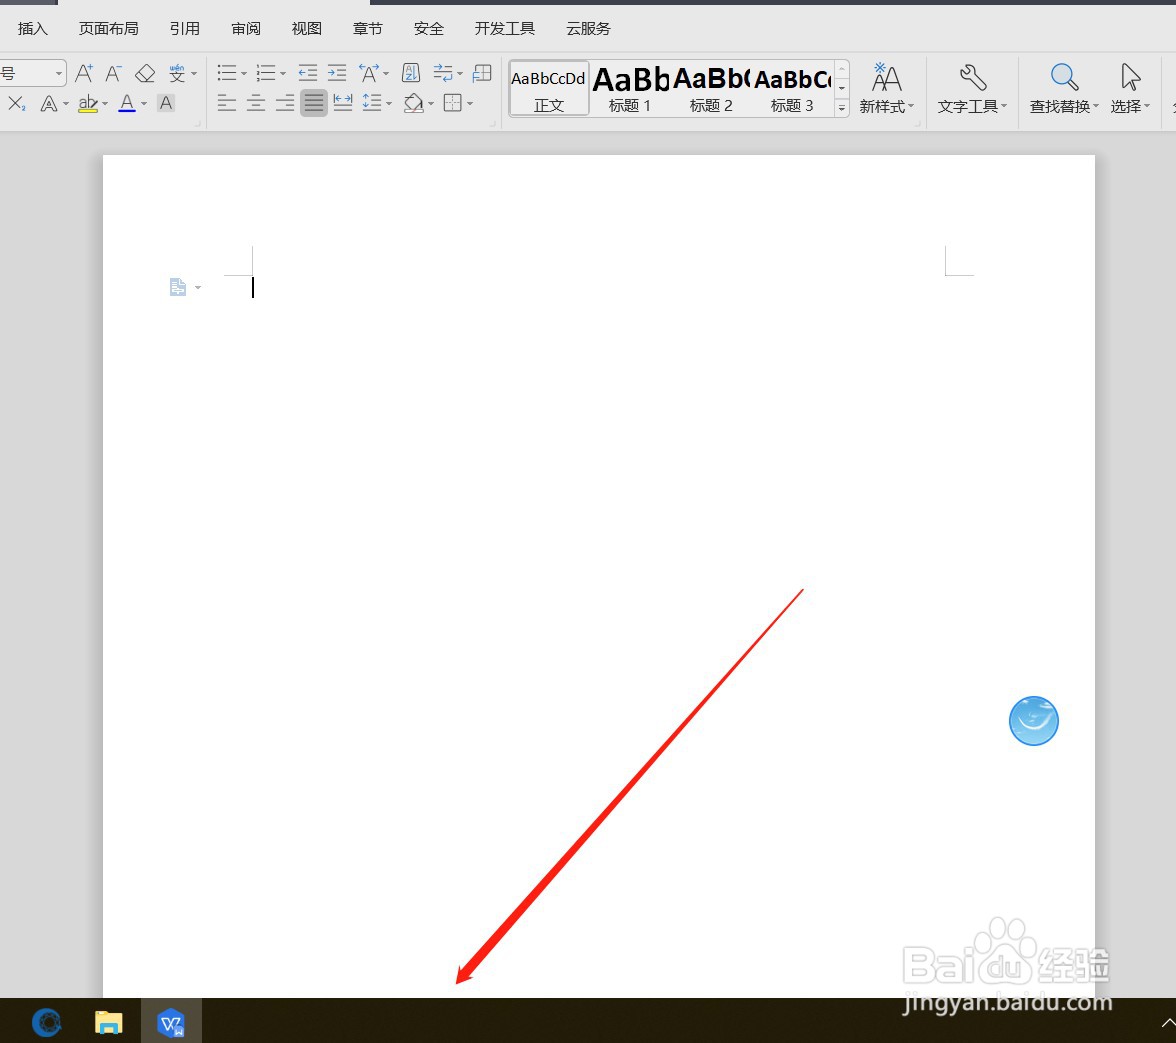Apply yellow text highlight color
The height and width of the screenshot is (1043, 1176).
88,103
